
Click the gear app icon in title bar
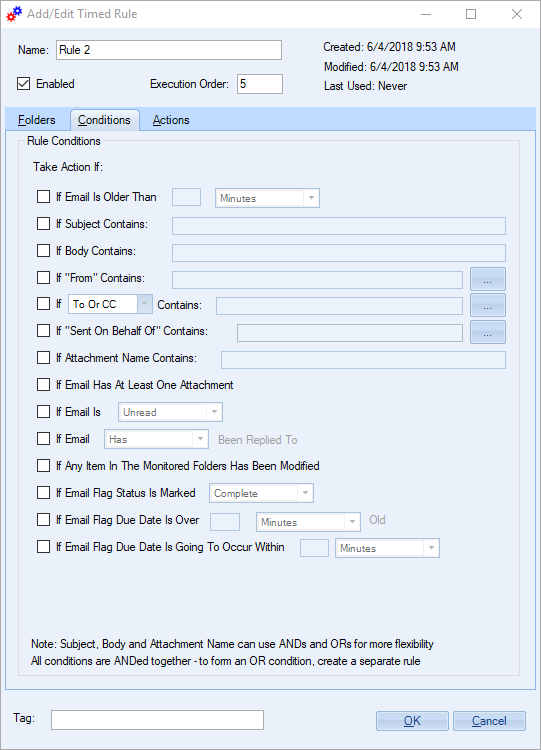(x=13, y=14)
